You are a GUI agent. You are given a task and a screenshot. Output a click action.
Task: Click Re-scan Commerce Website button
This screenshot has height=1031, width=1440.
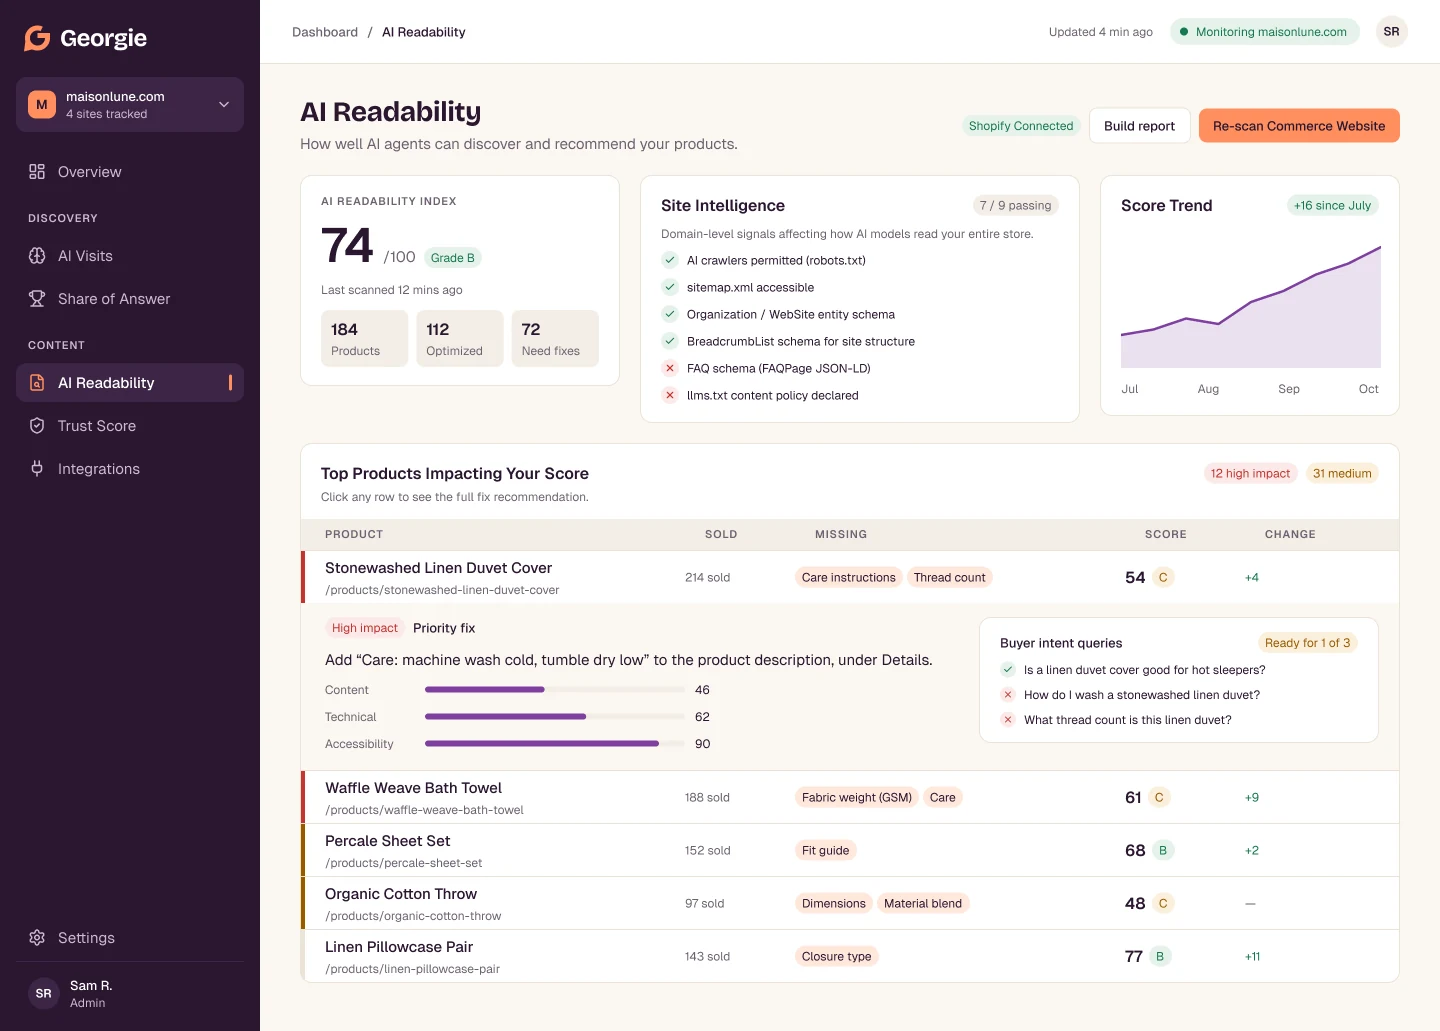click(x=1299, y=126)
